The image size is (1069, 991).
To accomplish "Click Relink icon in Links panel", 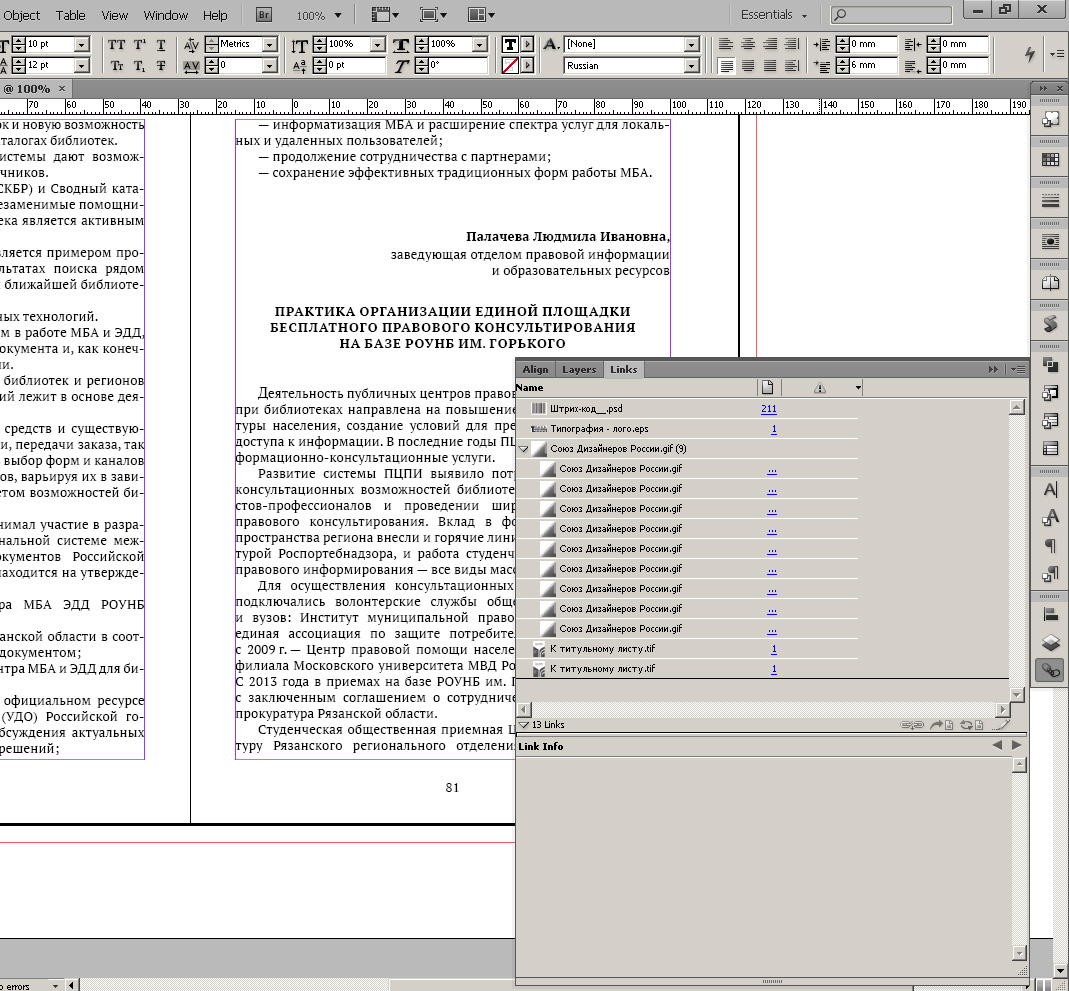I will [912, 725].
